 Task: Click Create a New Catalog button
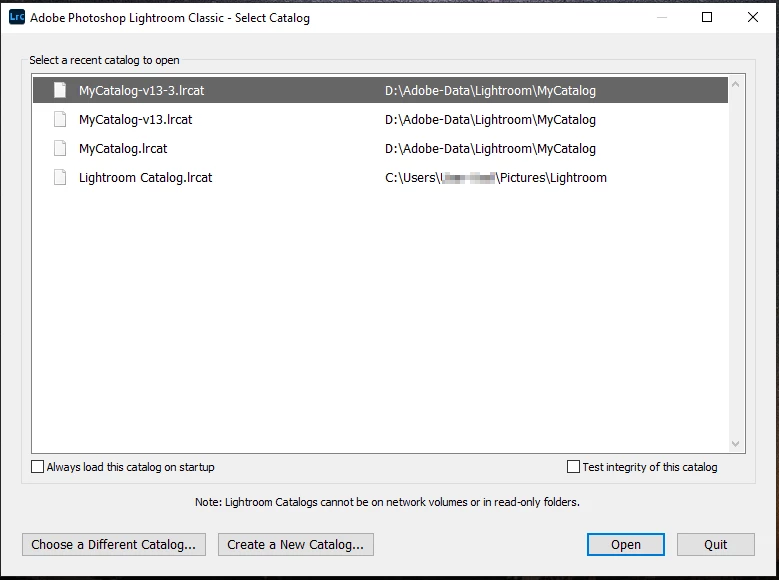(x=296, y=545)
